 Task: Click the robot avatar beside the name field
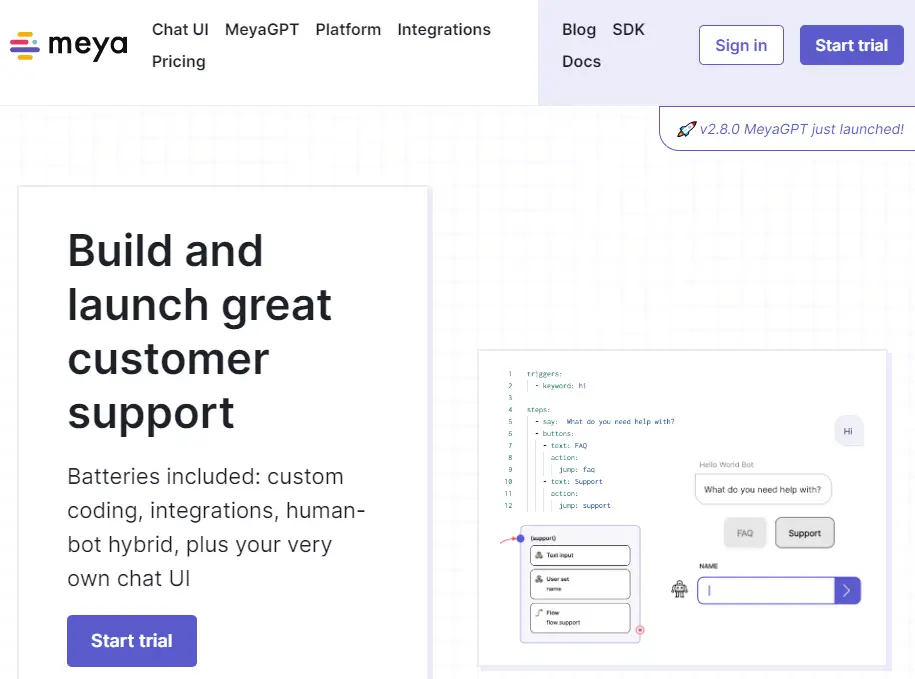[x=679, y=589]
